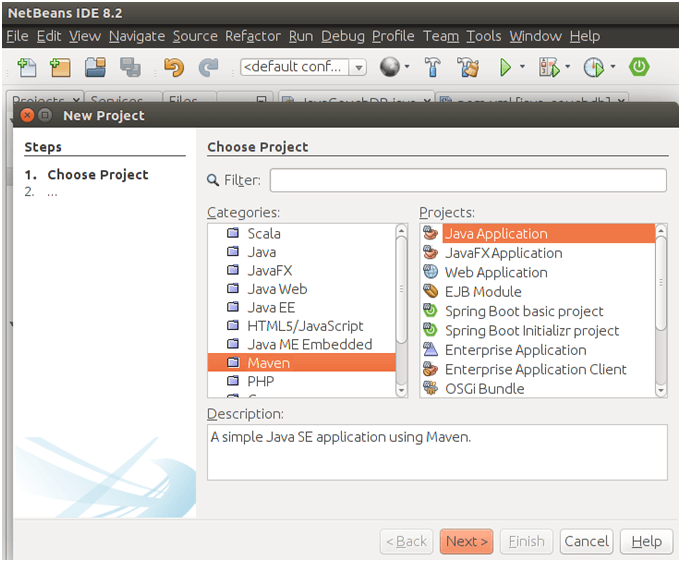Select the JavaFX category

click(302, 271)
